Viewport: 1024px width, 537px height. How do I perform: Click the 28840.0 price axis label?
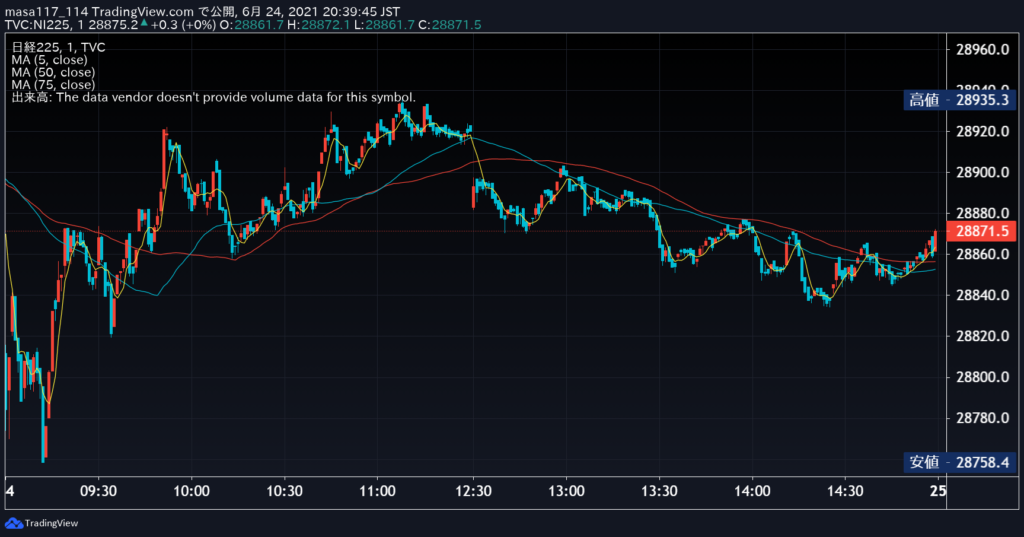pos(982,295)
